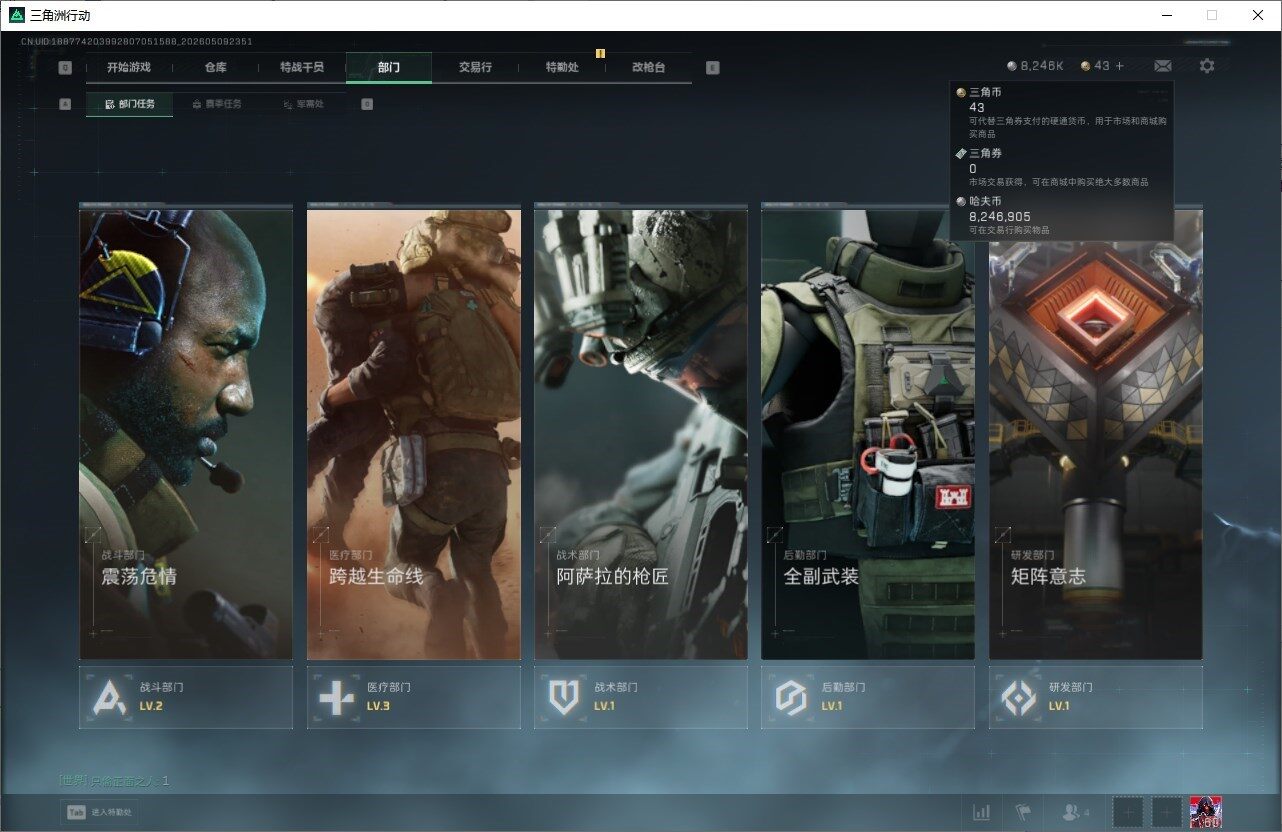
Task: Click the 战斗部门 LV.2 level button
Action: [186, 698]
